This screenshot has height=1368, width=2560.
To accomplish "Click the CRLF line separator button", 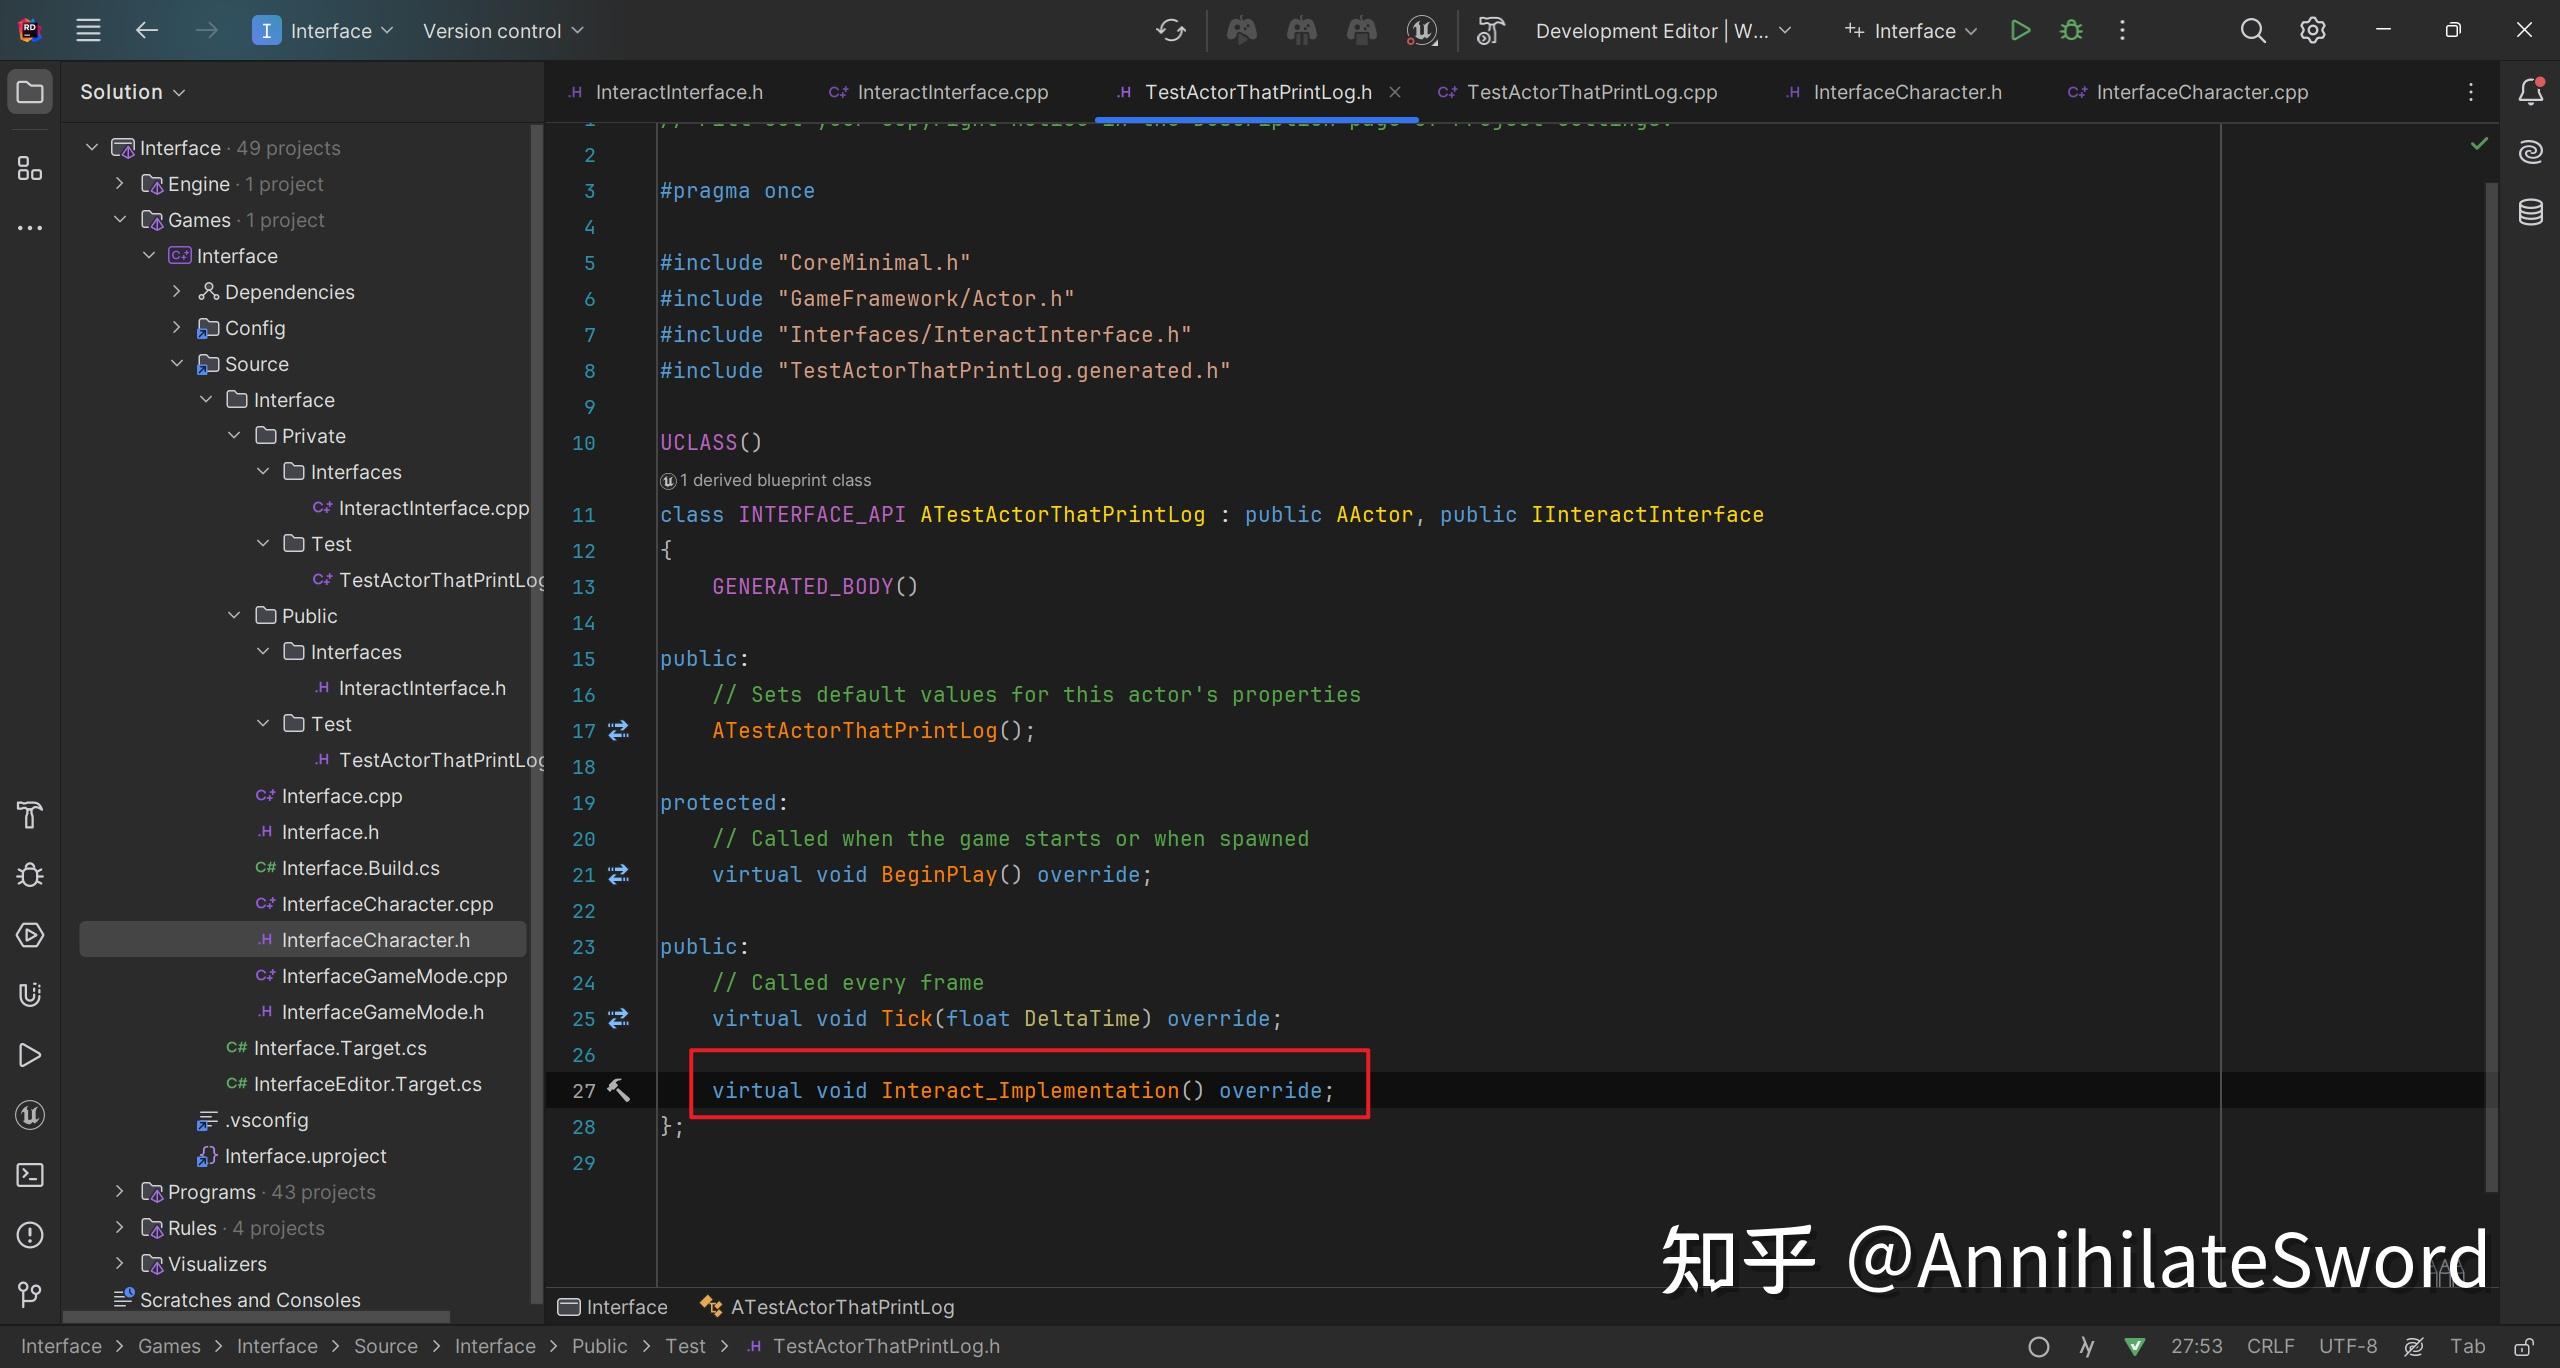I will coord(2270,1346).
